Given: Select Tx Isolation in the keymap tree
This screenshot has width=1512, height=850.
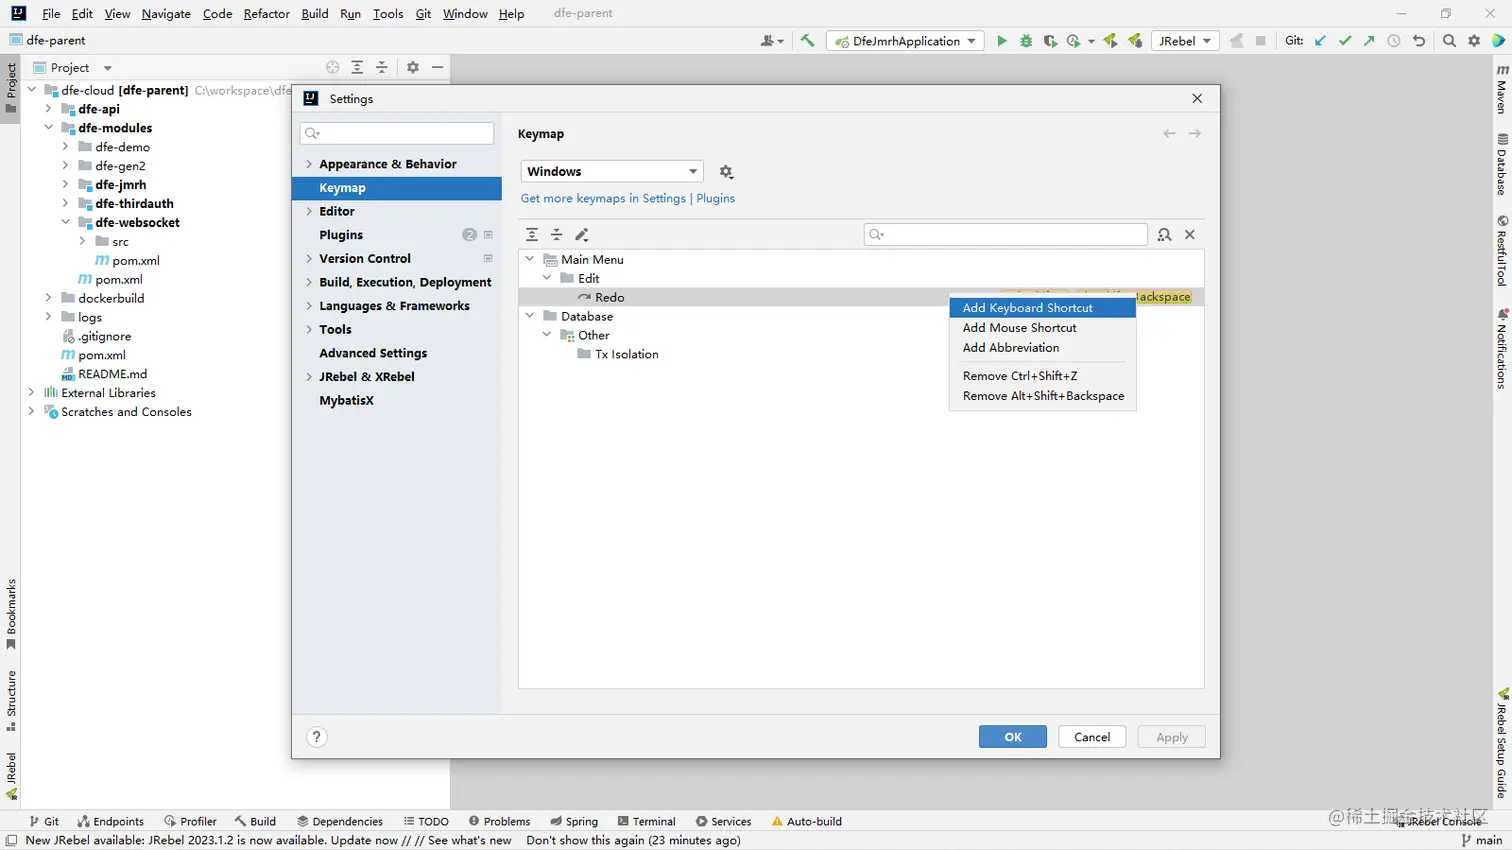Looking at the screenshot, I should point(626,354).
